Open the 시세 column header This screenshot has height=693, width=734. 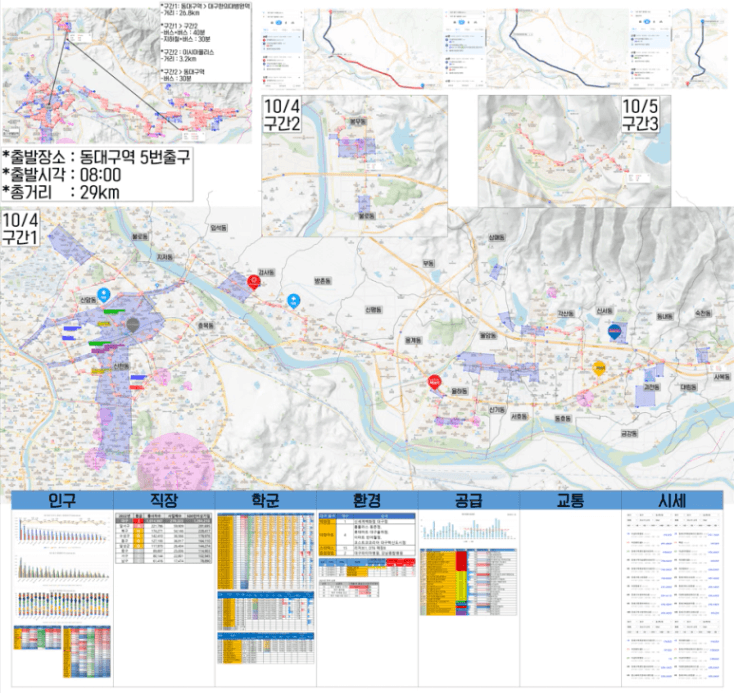[x=671, y=500]
